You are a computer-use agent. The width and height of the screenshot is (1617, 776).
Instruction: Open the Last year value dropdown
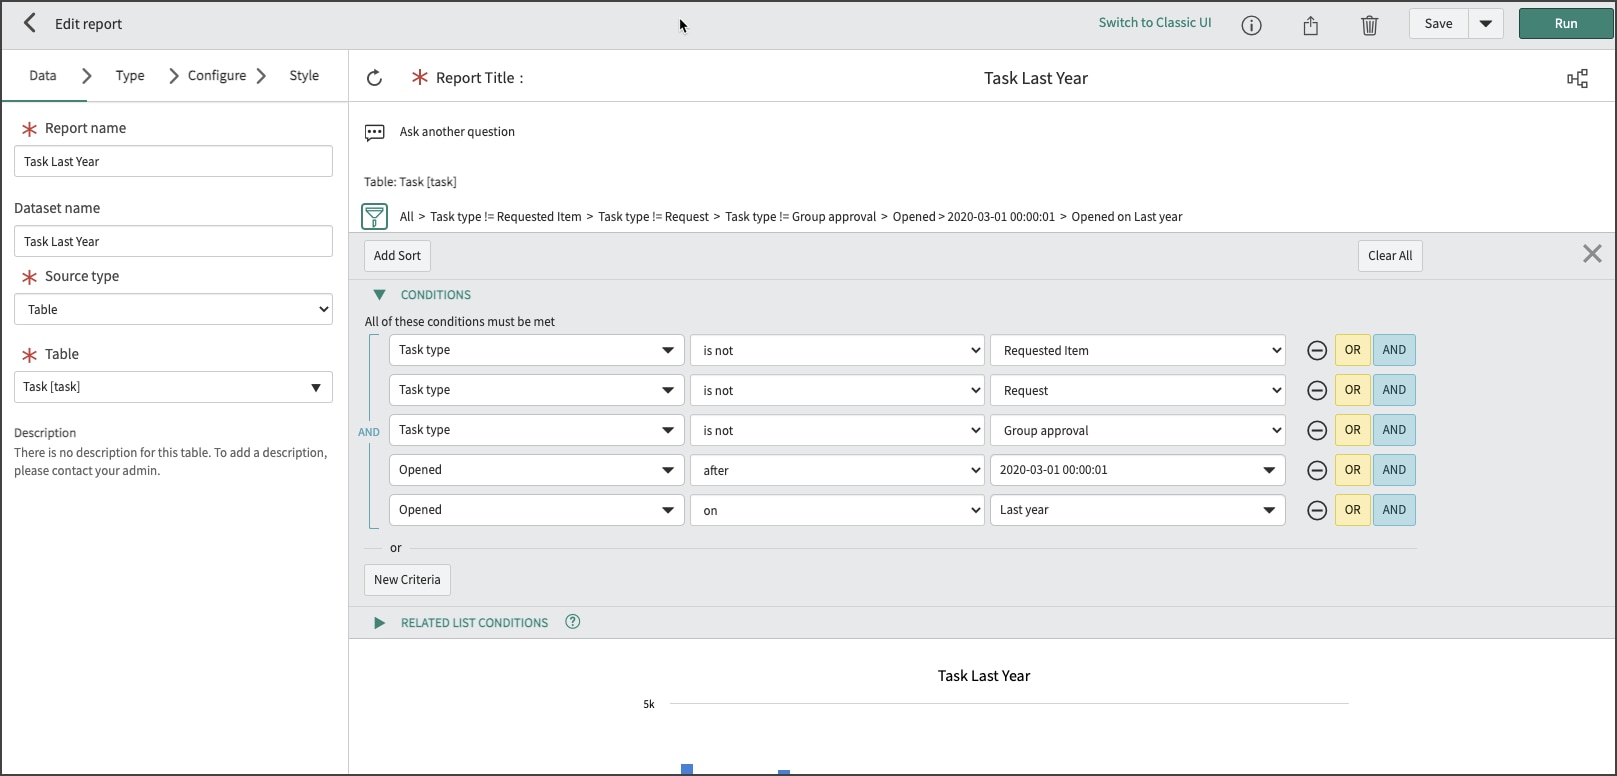(1138, 510)
